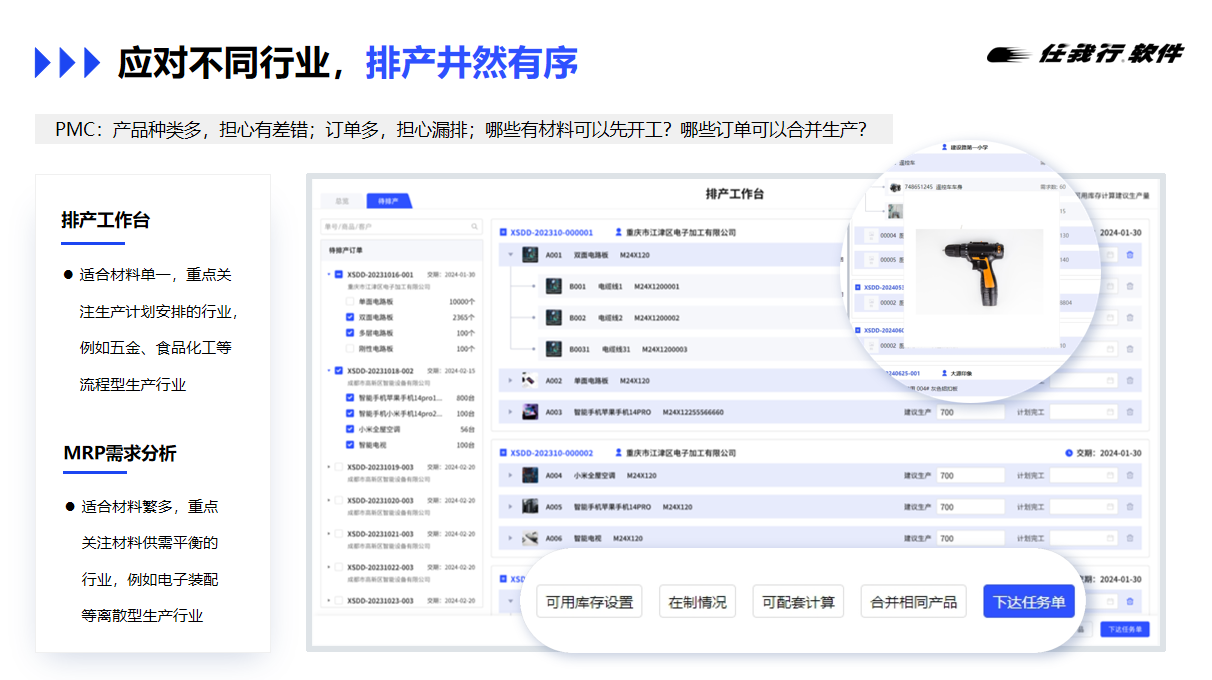The width and height of the screenshot is (1212, 680).
Task: Switch to the 待排产 tab
Action: (387, 201)
